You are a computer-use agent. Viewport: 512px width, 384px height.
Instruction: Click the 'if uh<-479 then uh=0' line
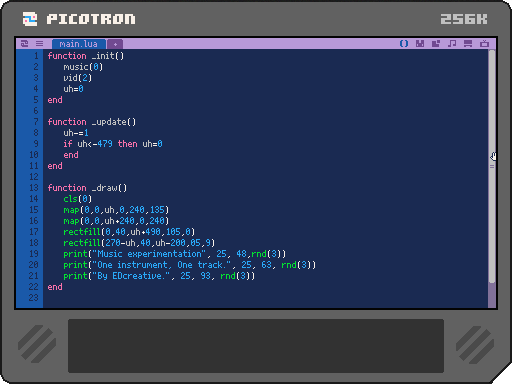coord(113,144)
